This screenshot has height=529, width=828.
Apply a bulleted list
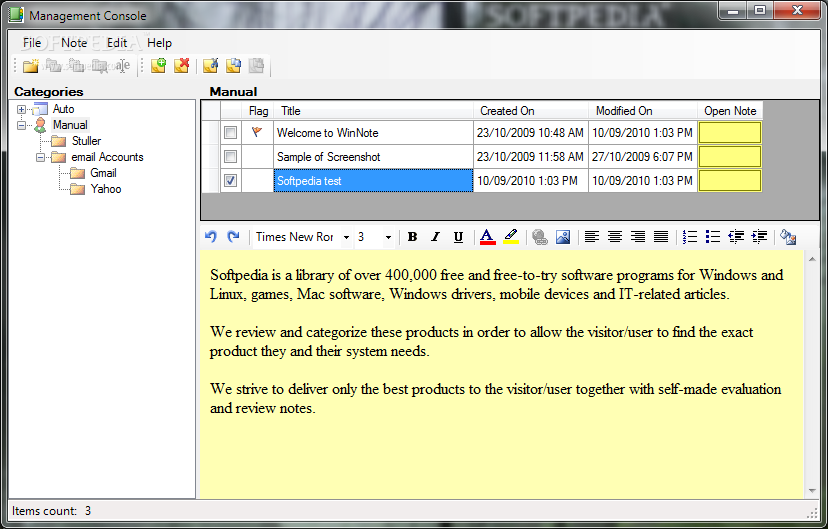pos(713,237)
